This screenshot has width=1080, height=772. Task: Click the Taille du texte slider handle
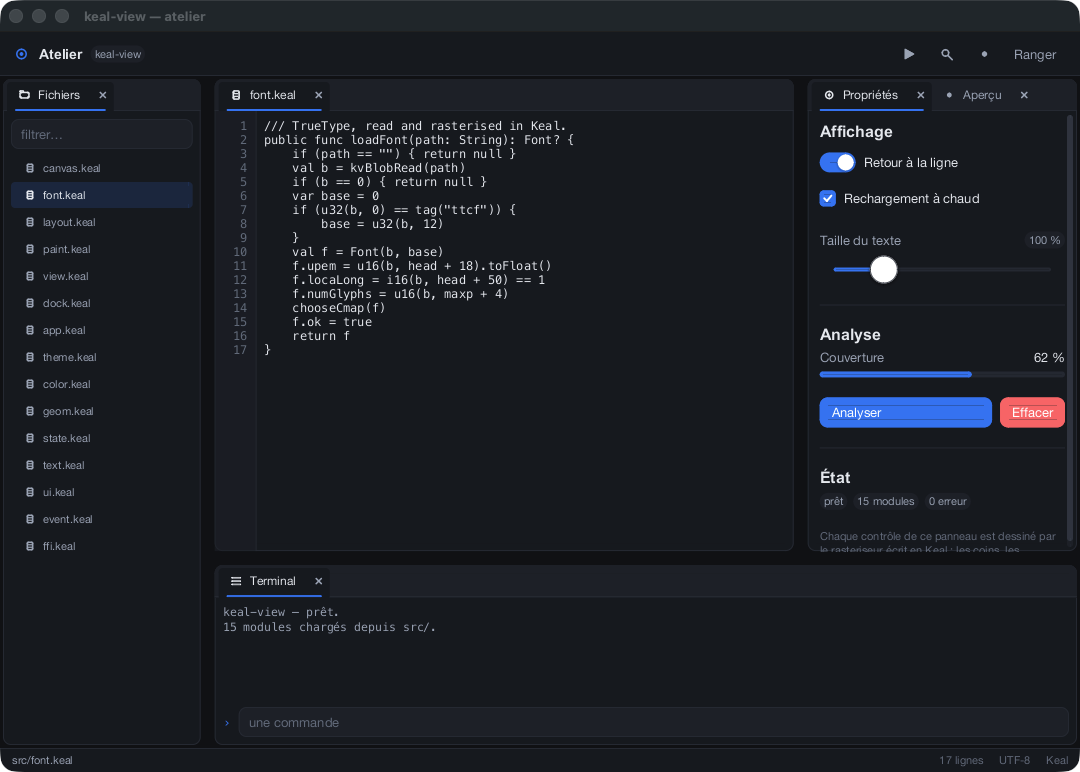(884, 269)
